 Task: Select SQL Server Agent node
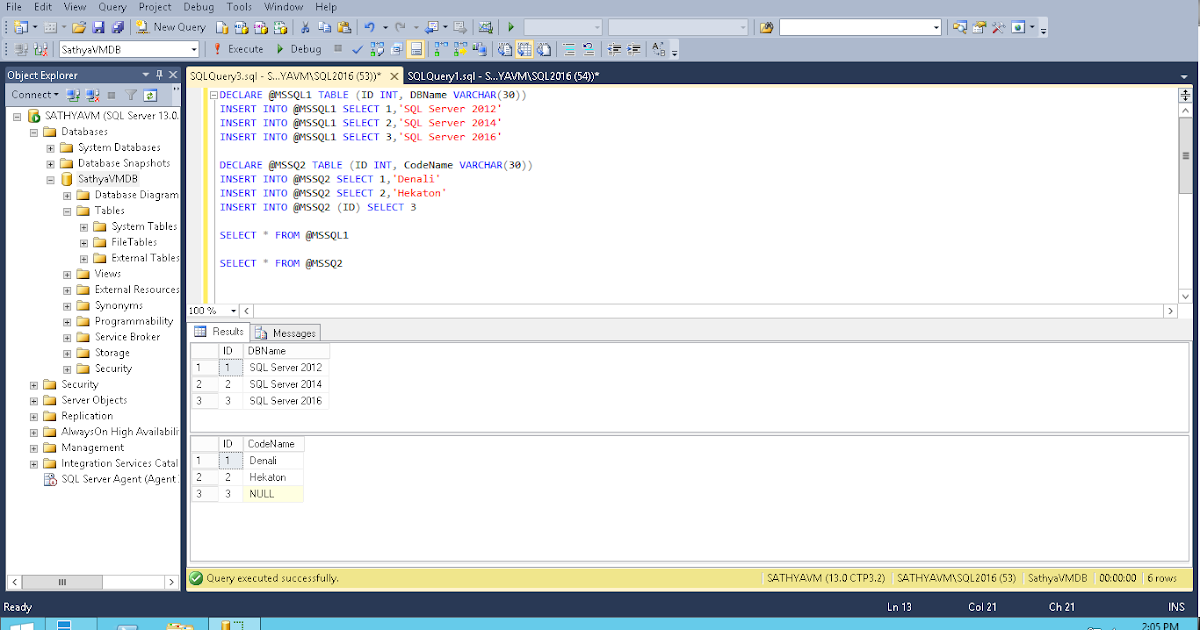coord(119,479)
